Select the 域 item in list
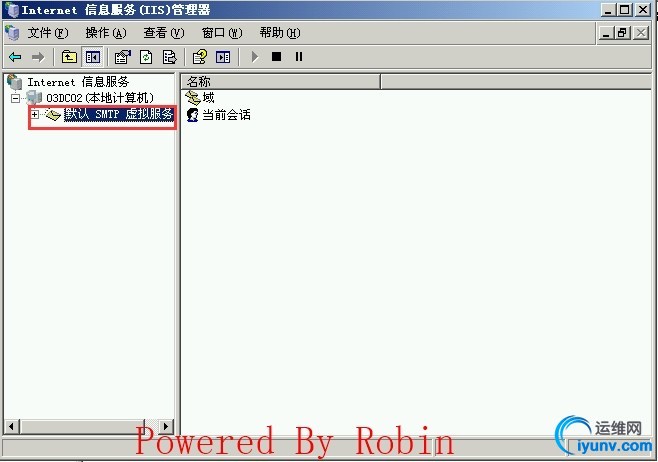 (208, 98)
